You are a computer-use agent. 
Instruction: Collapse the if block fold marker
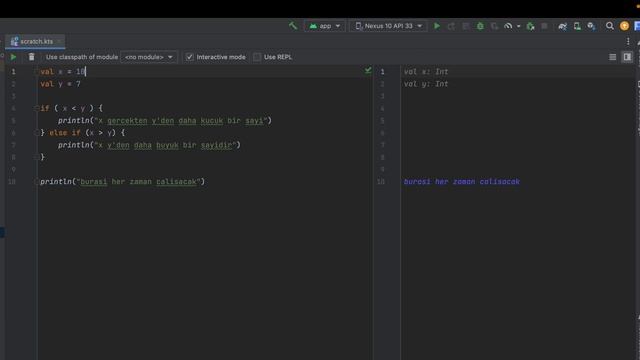37,108
